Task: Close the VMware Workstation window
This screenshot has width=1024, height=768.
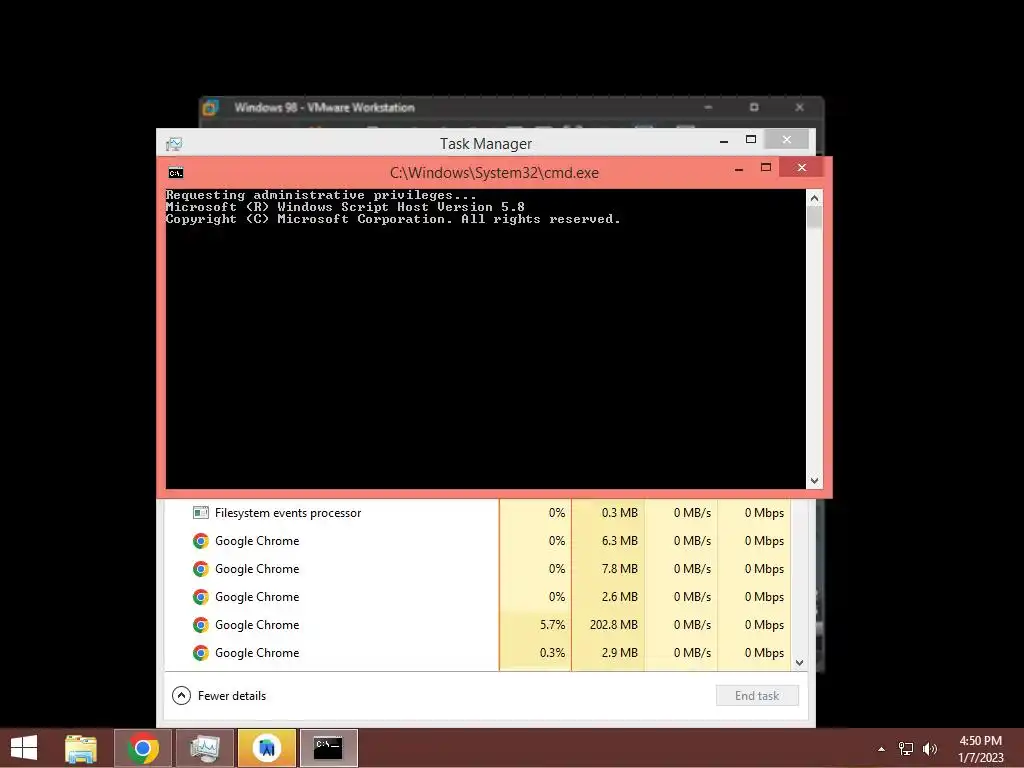Action: (799, 107)
